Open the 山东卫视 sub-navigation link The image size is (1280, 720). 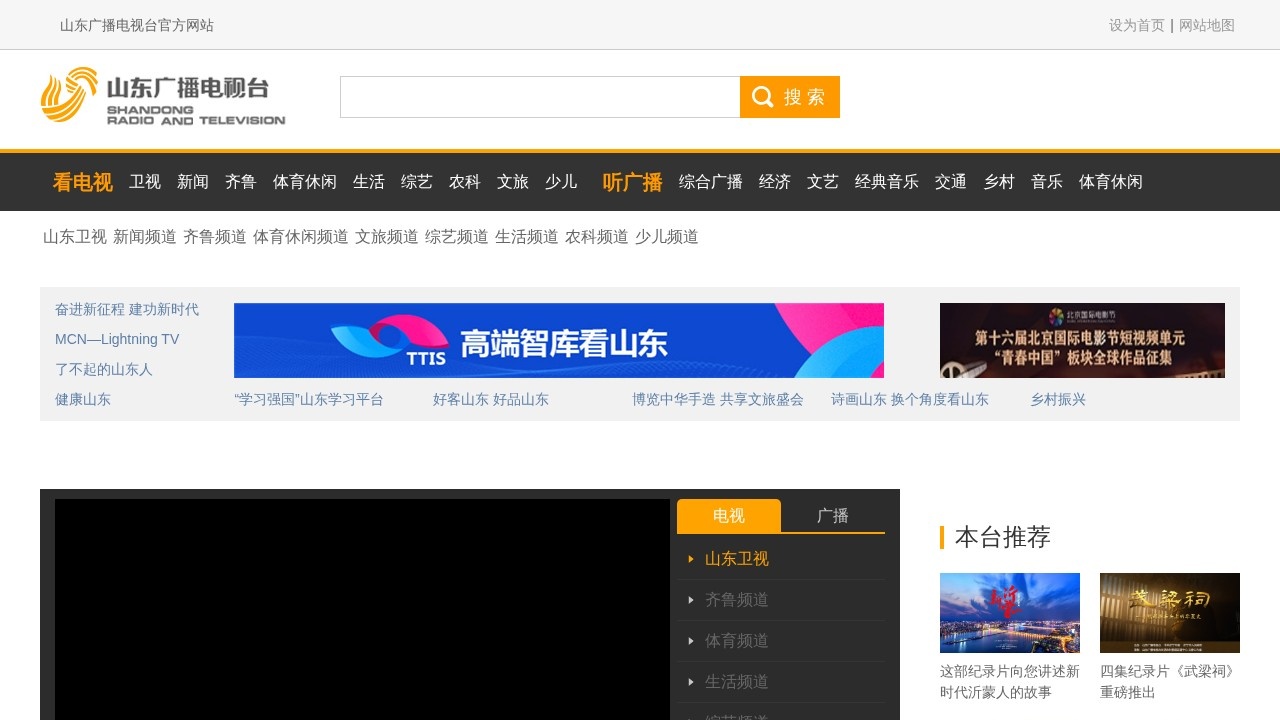[x=75, y=237]
